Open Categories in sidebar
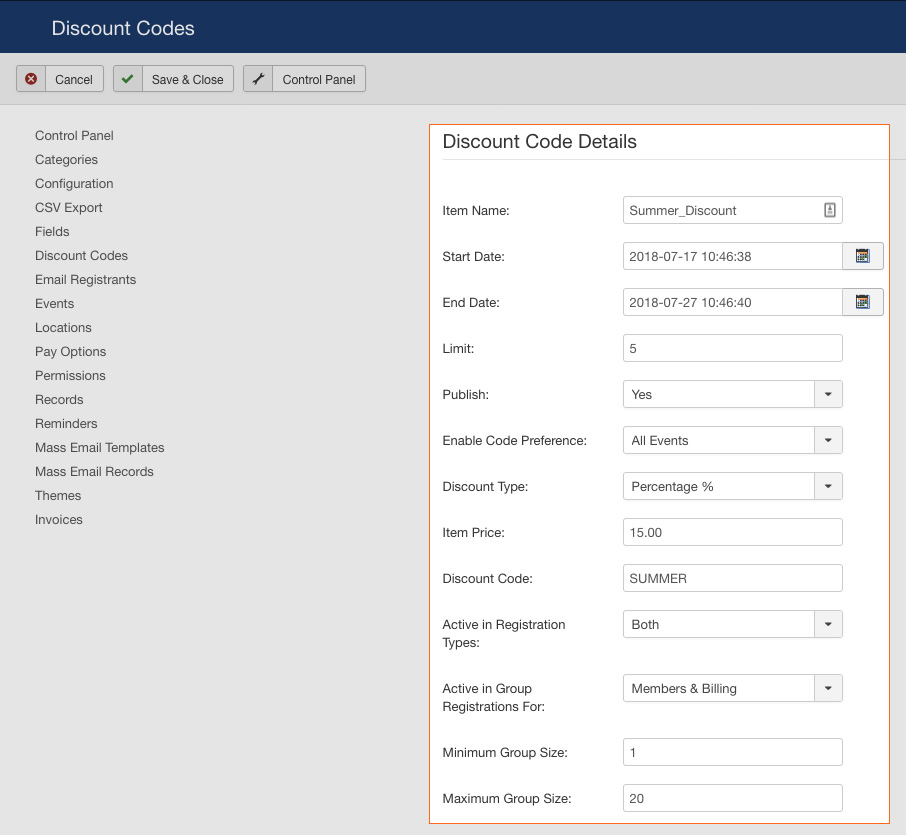The image size is (906, 835). (66, 159)
